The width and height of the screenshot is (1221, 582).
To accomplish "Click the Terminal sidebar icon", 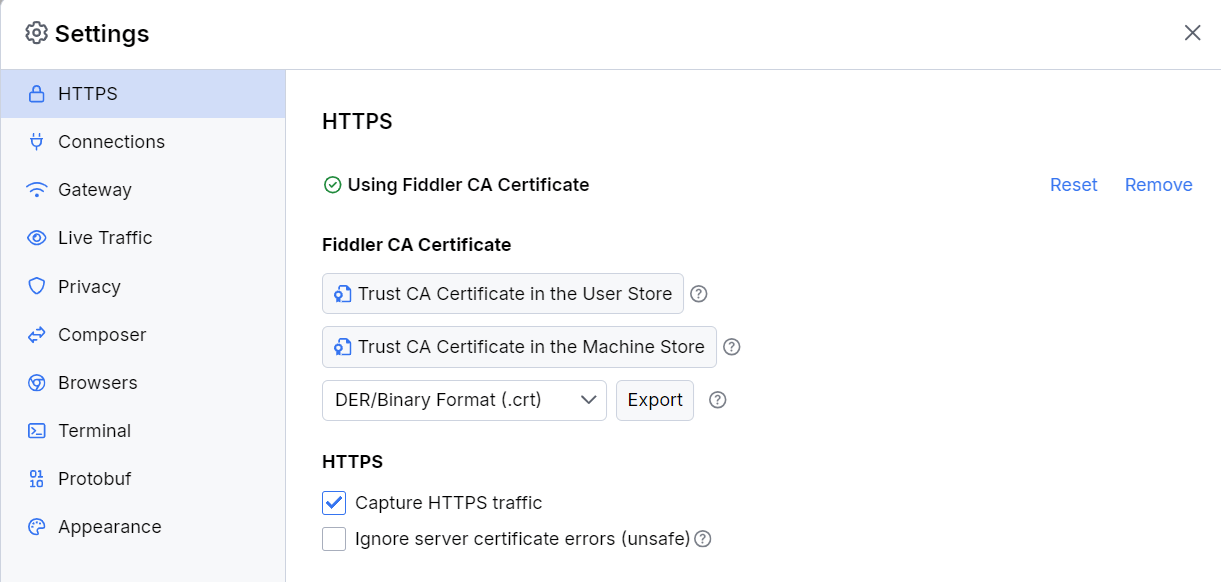I will pos(37,430).
